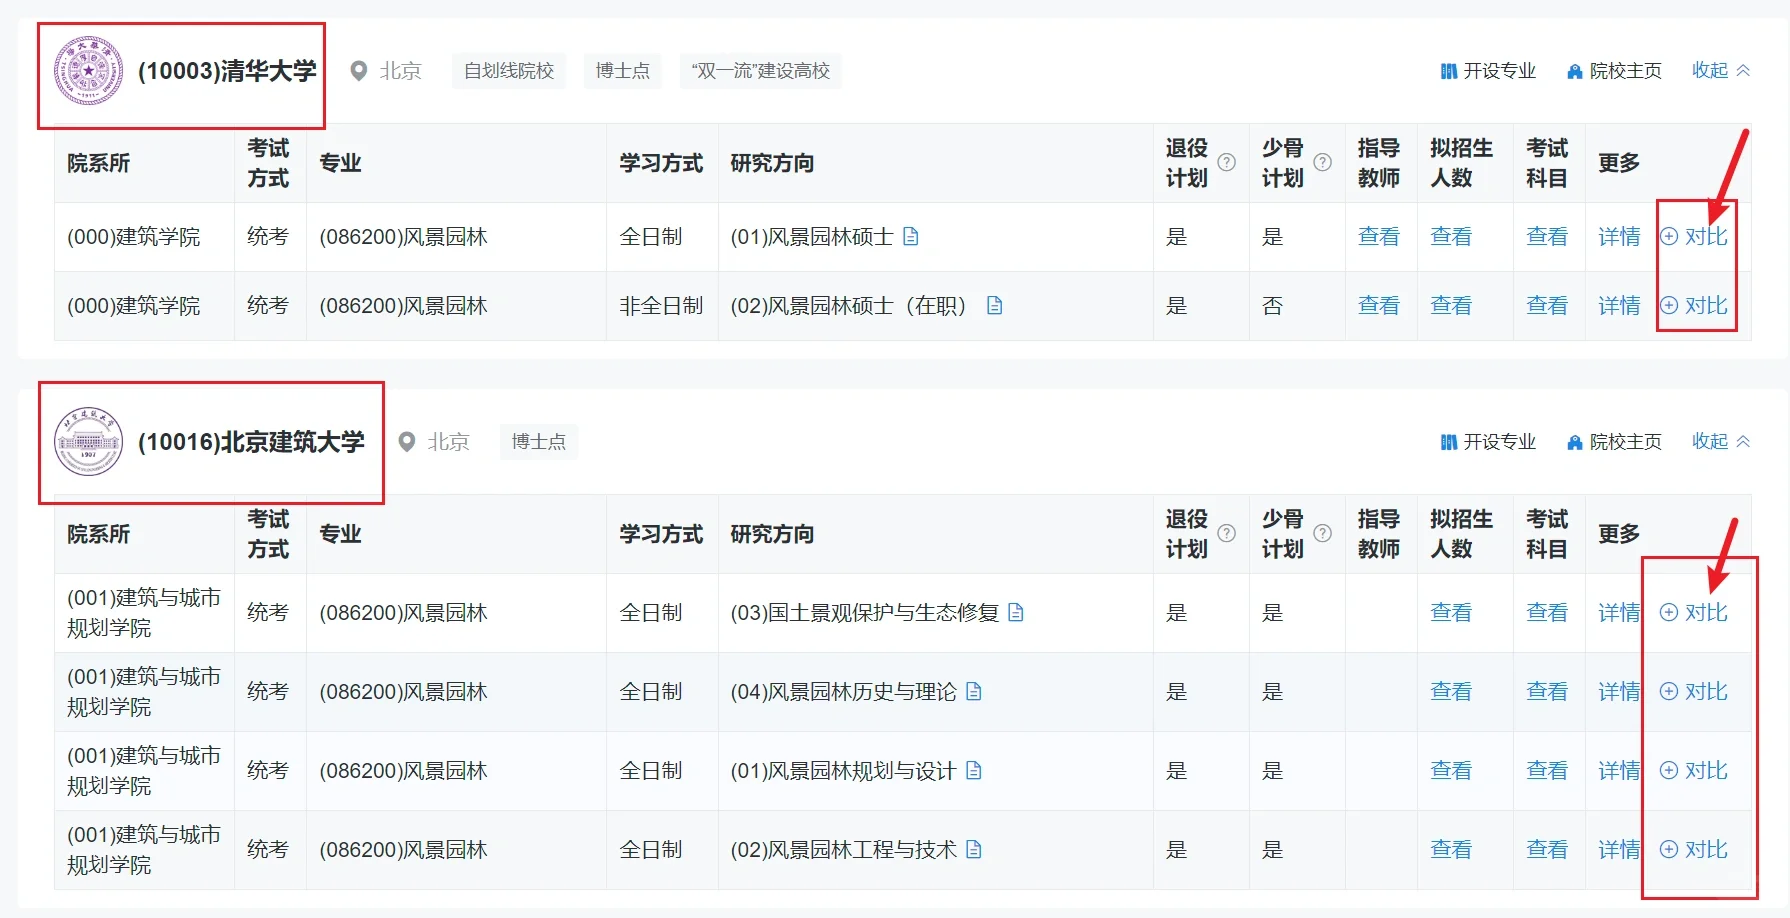Click the 北京建筑大学 school logo
Viewport: 1790px width, 918px height.
click(89, 441)
